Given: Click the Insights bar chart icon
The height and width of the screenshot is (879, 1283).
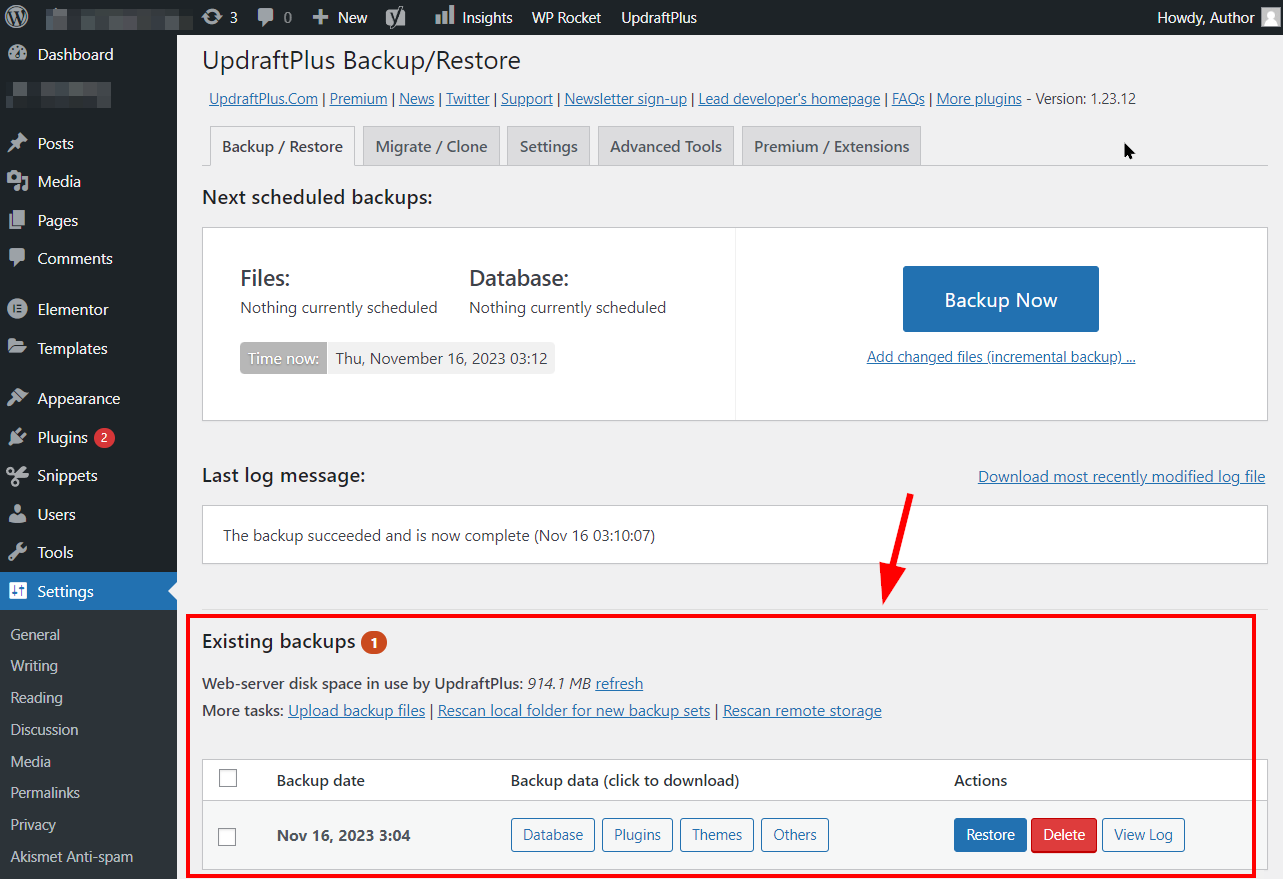Looking at the screenshot, I should [444, 16].
